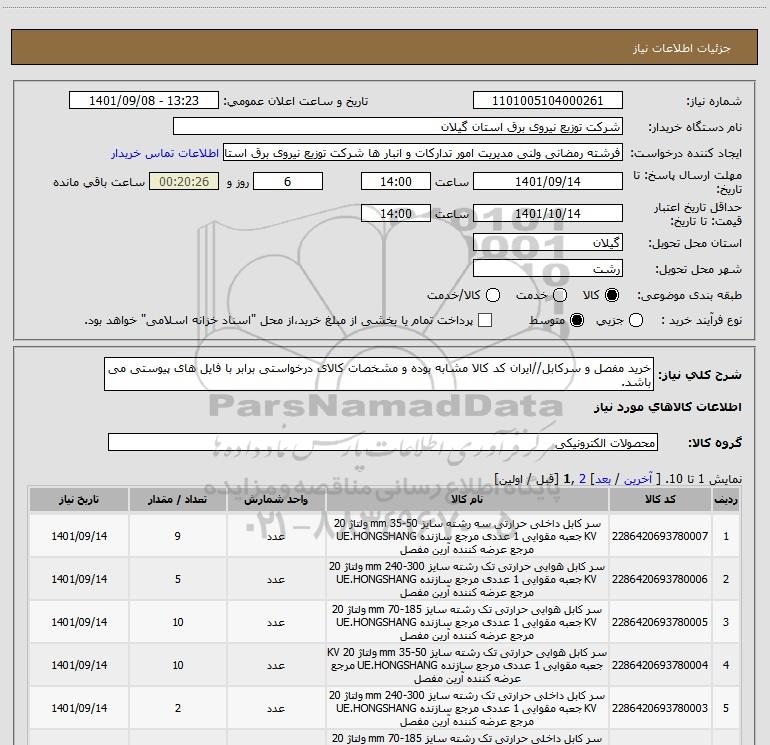The width and height of the screenshot is (770, 745).
Task: Click the کد کالا column header
Action: (660, 499)
